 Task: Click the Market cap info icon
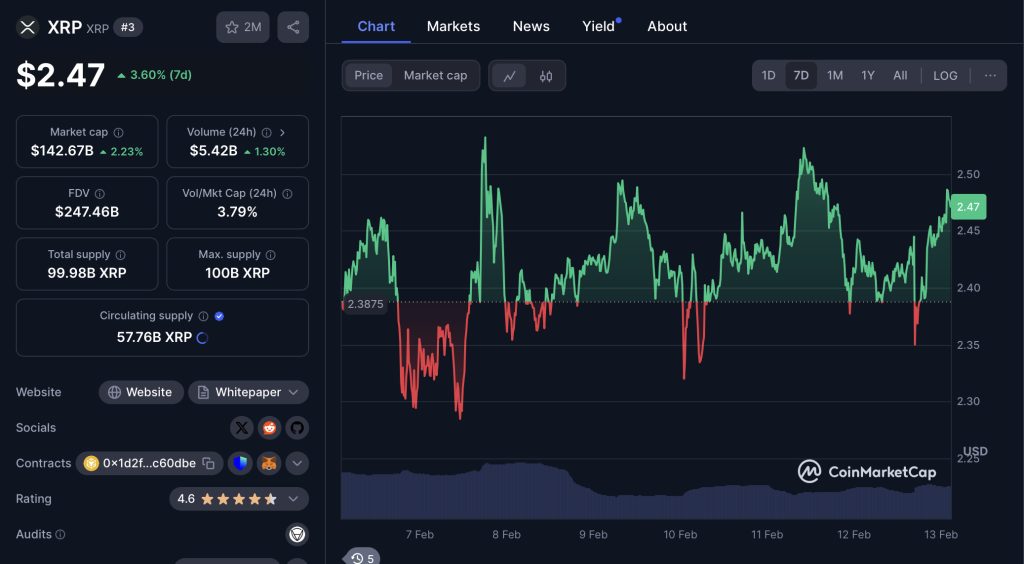click(x=118, y=133)
